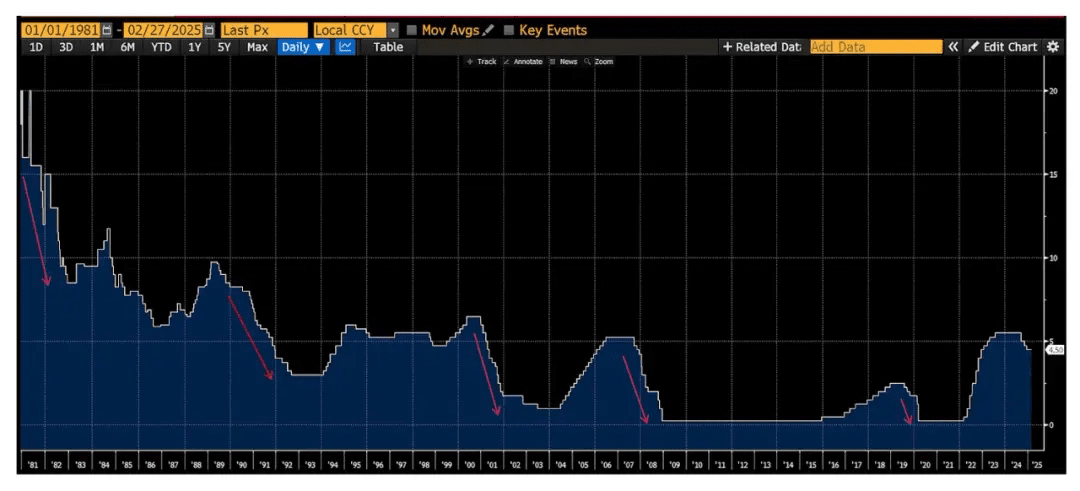Open the end date calendar picker
This screenshot has height=491, width=1080.
tap(209, 30)
